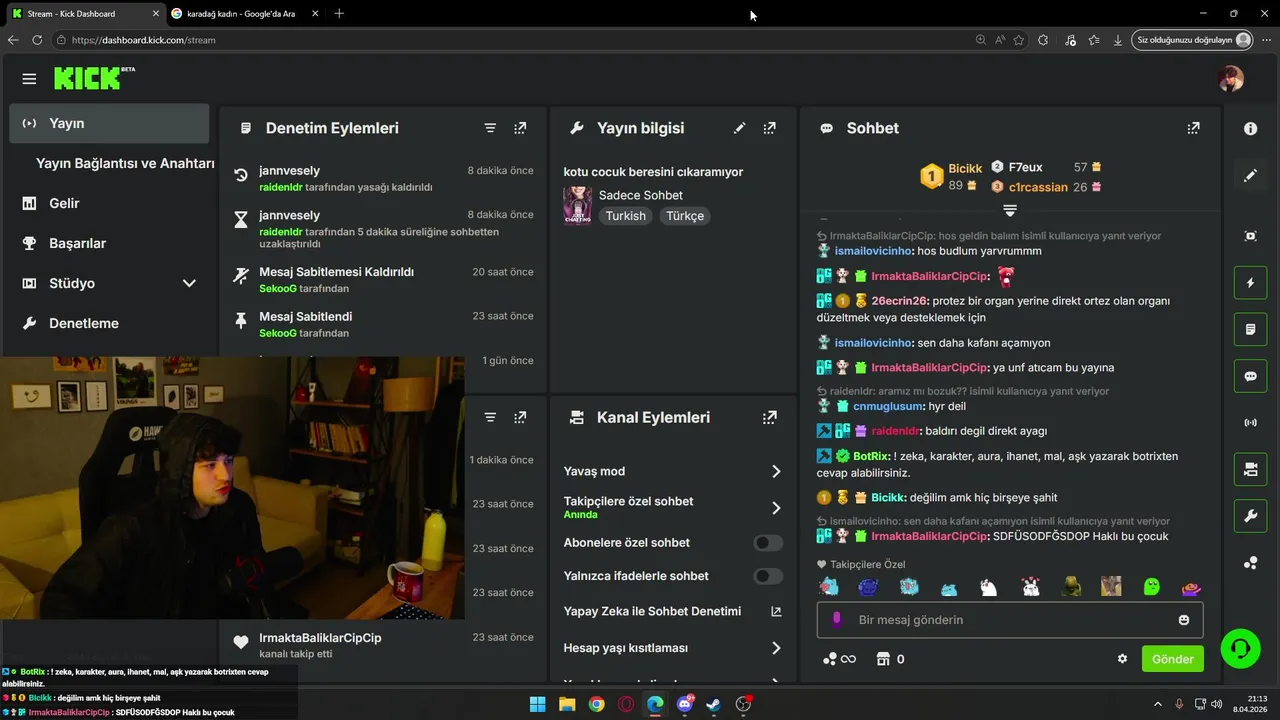Insert the bunny with hearts emote

(1030, 586)
